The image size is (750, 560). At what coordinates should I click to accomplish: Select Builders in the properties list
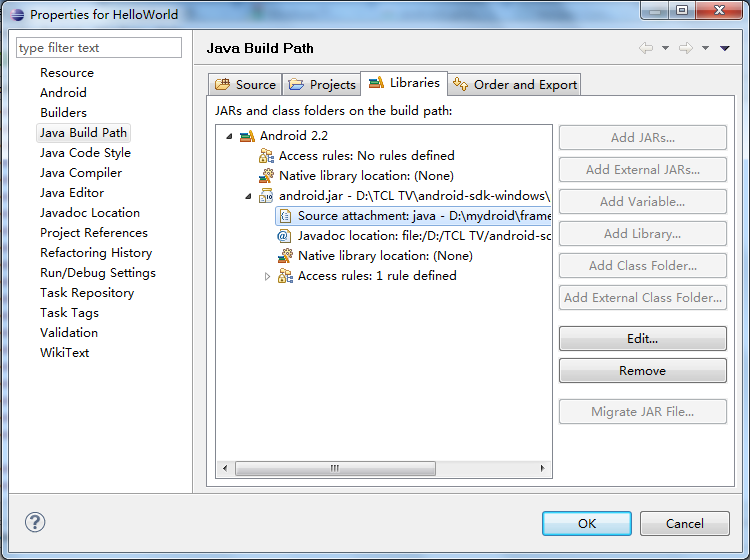[x=63, y=113]
